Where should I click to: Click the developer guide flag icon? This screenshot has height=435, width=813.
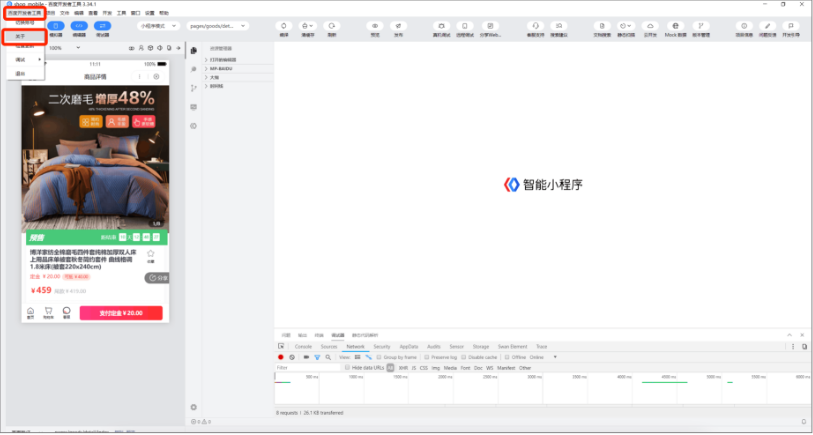[791, 26]
